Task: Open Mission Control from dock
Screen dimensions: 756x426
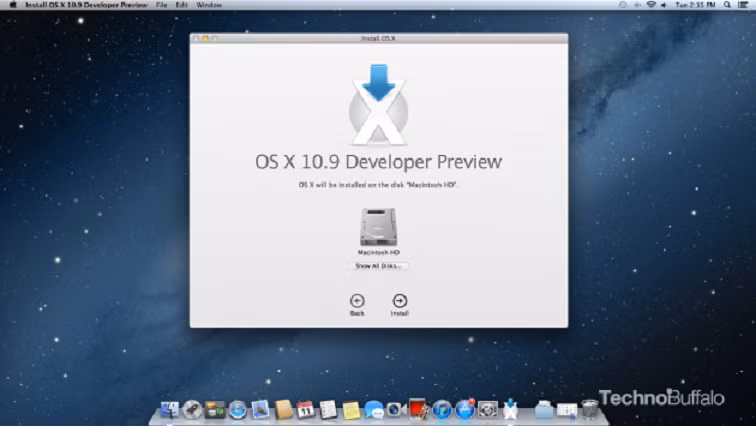Action: point(215,410)
